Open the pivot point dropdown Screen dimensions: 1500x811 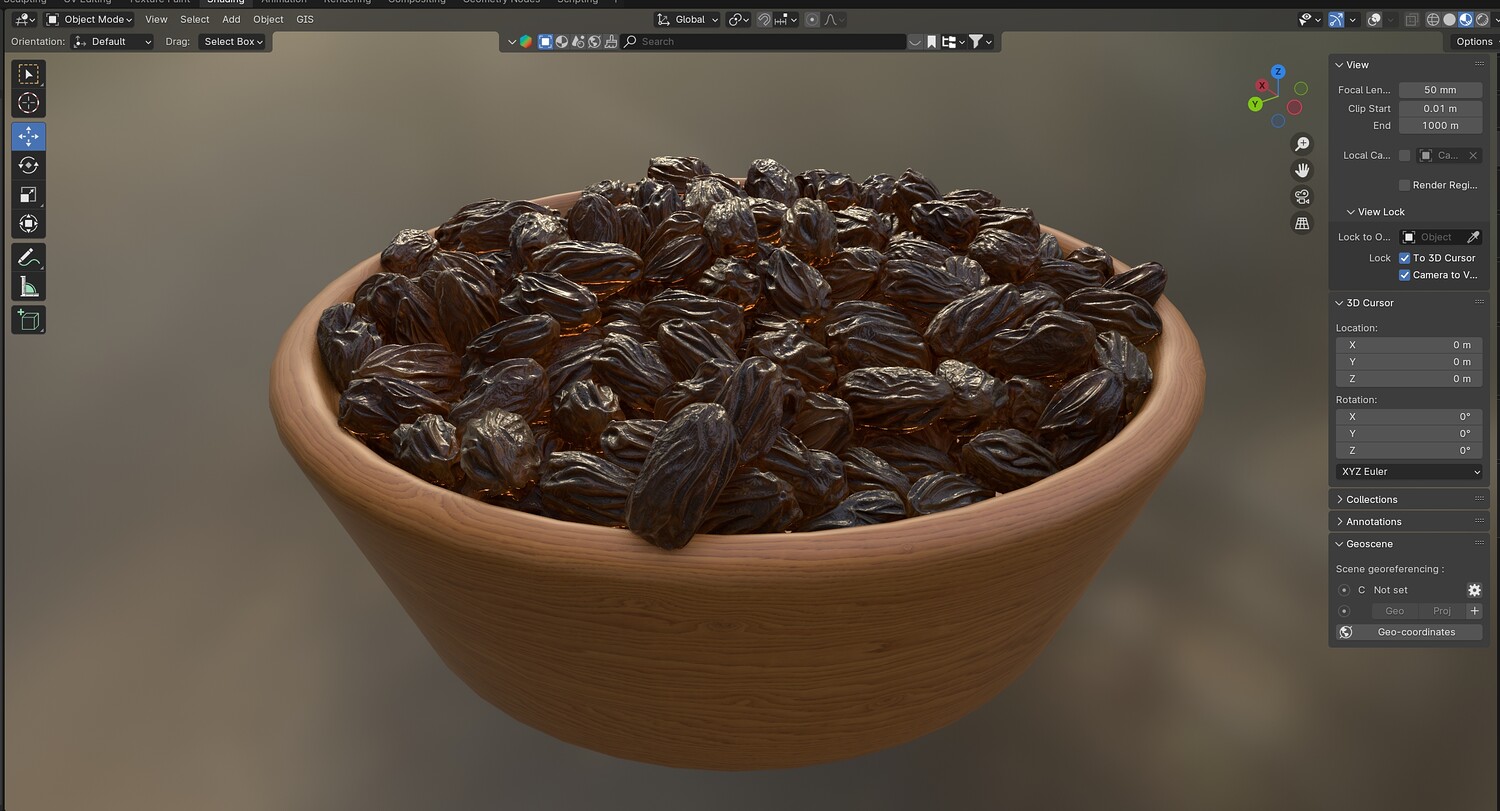[739, 19]
